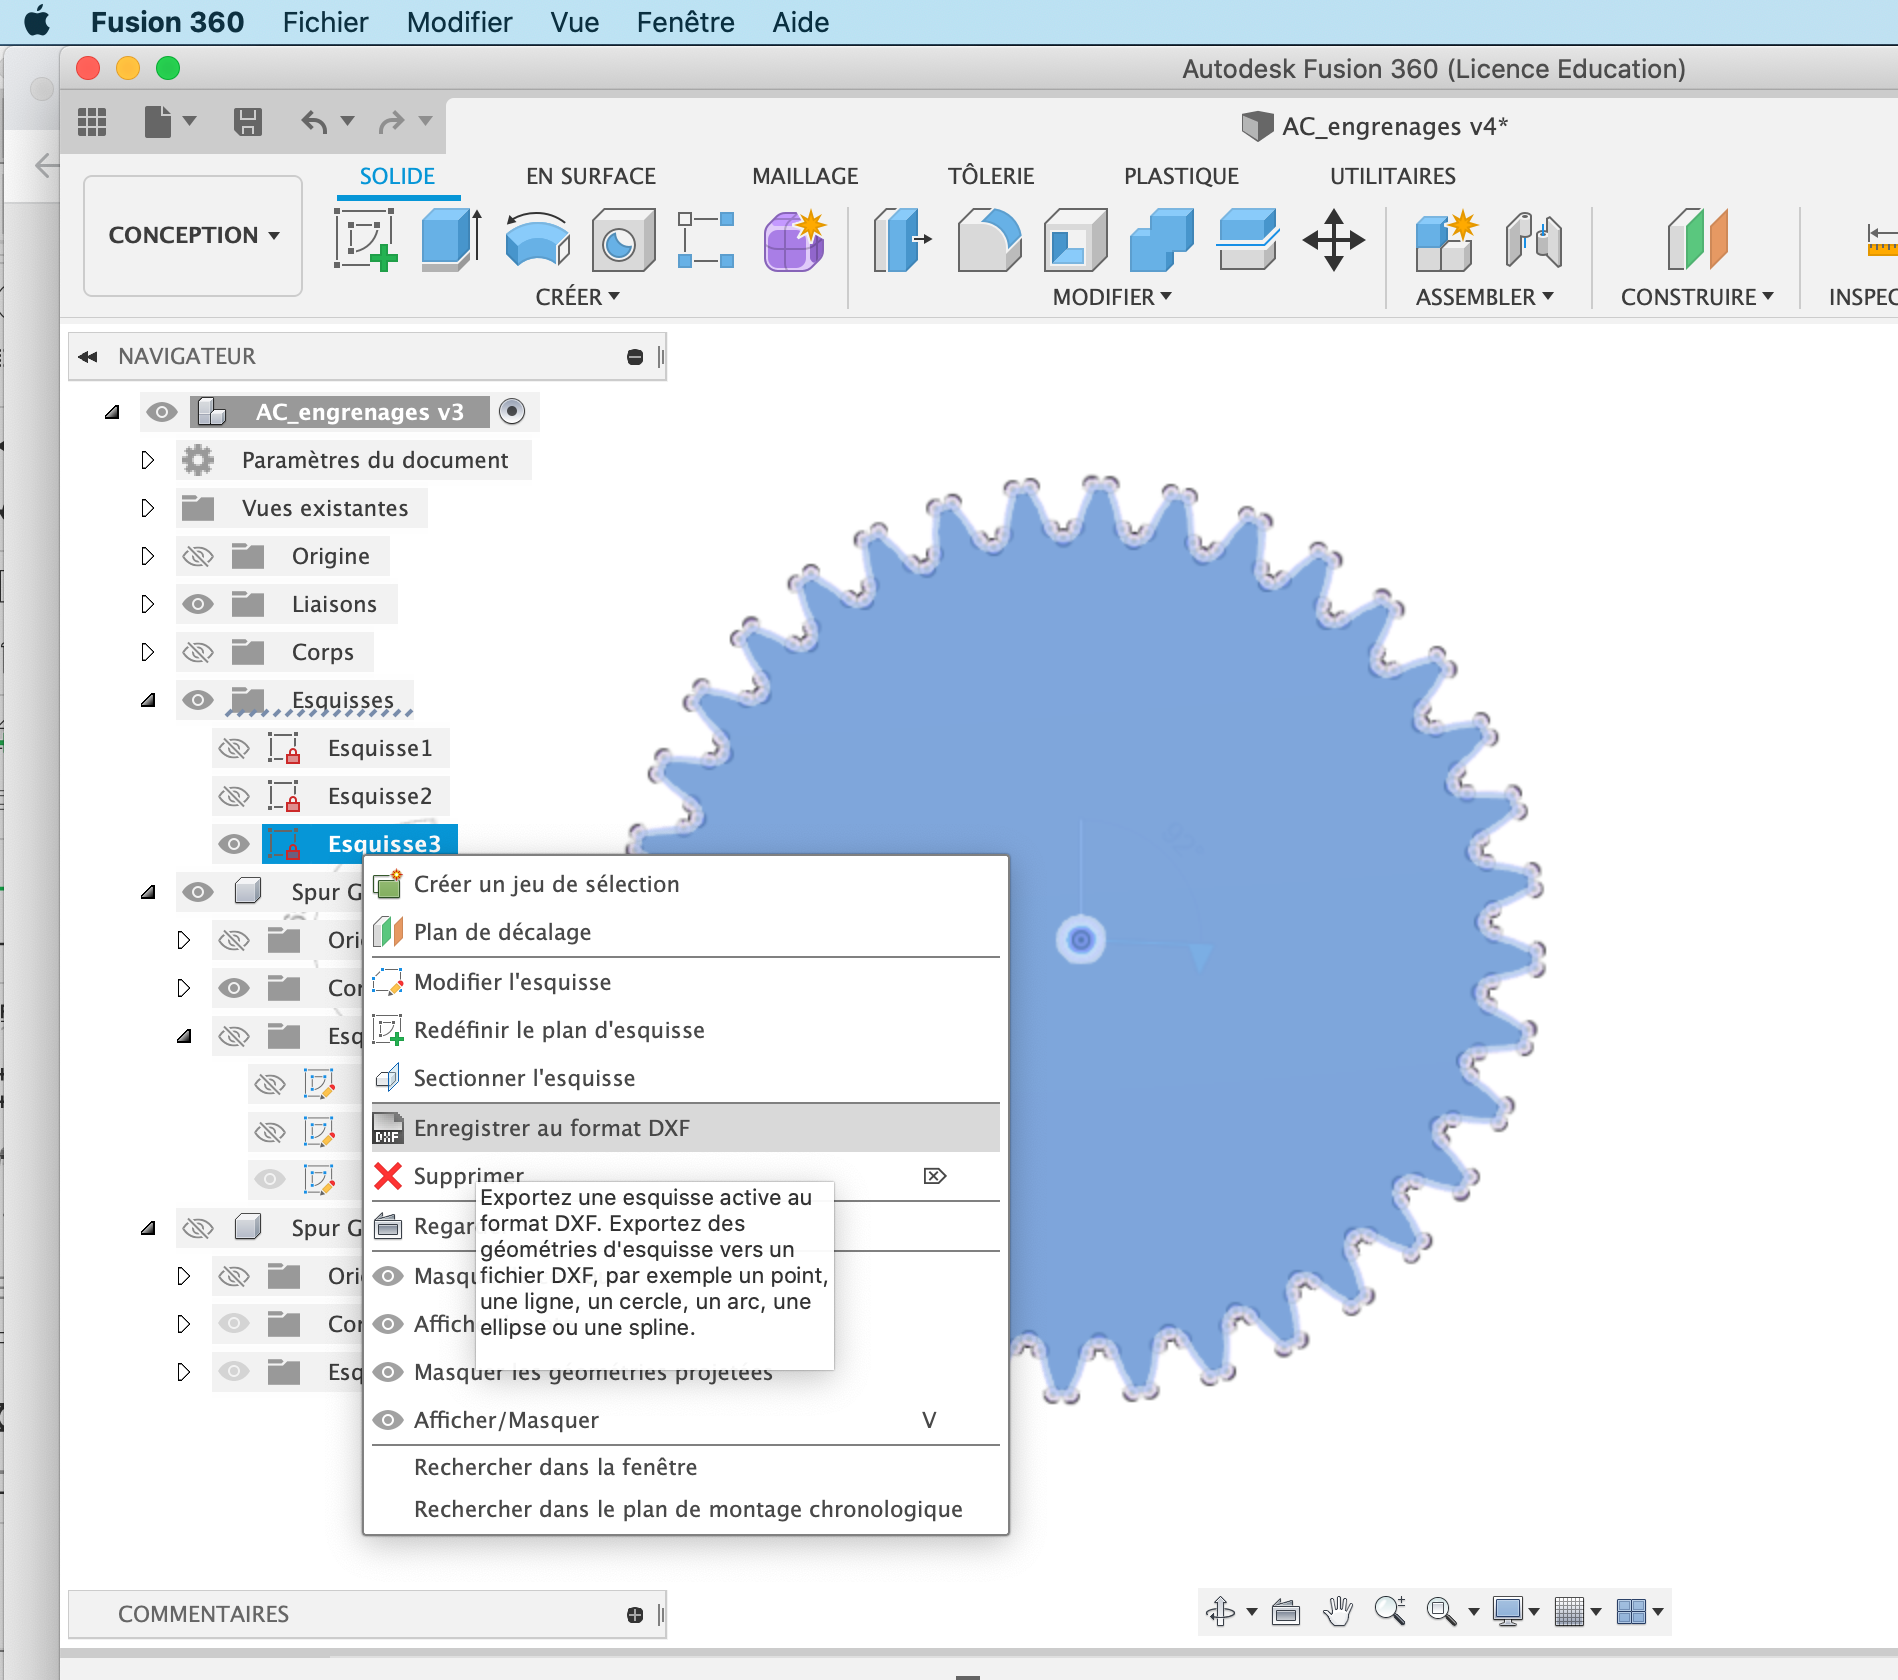Open the Fichier menu in menu bar
1898x1680 pixels.
pyautogui.click(x=325, y=22)
